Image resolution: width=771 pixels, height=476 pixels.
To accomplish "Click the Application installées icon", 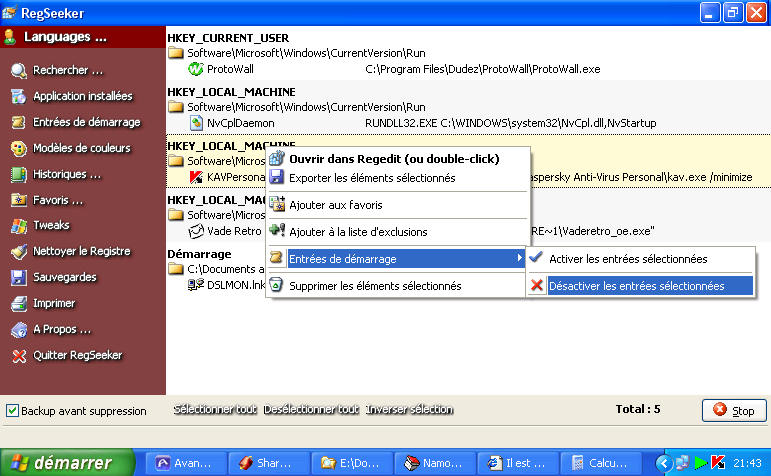I will click(19, 96).
